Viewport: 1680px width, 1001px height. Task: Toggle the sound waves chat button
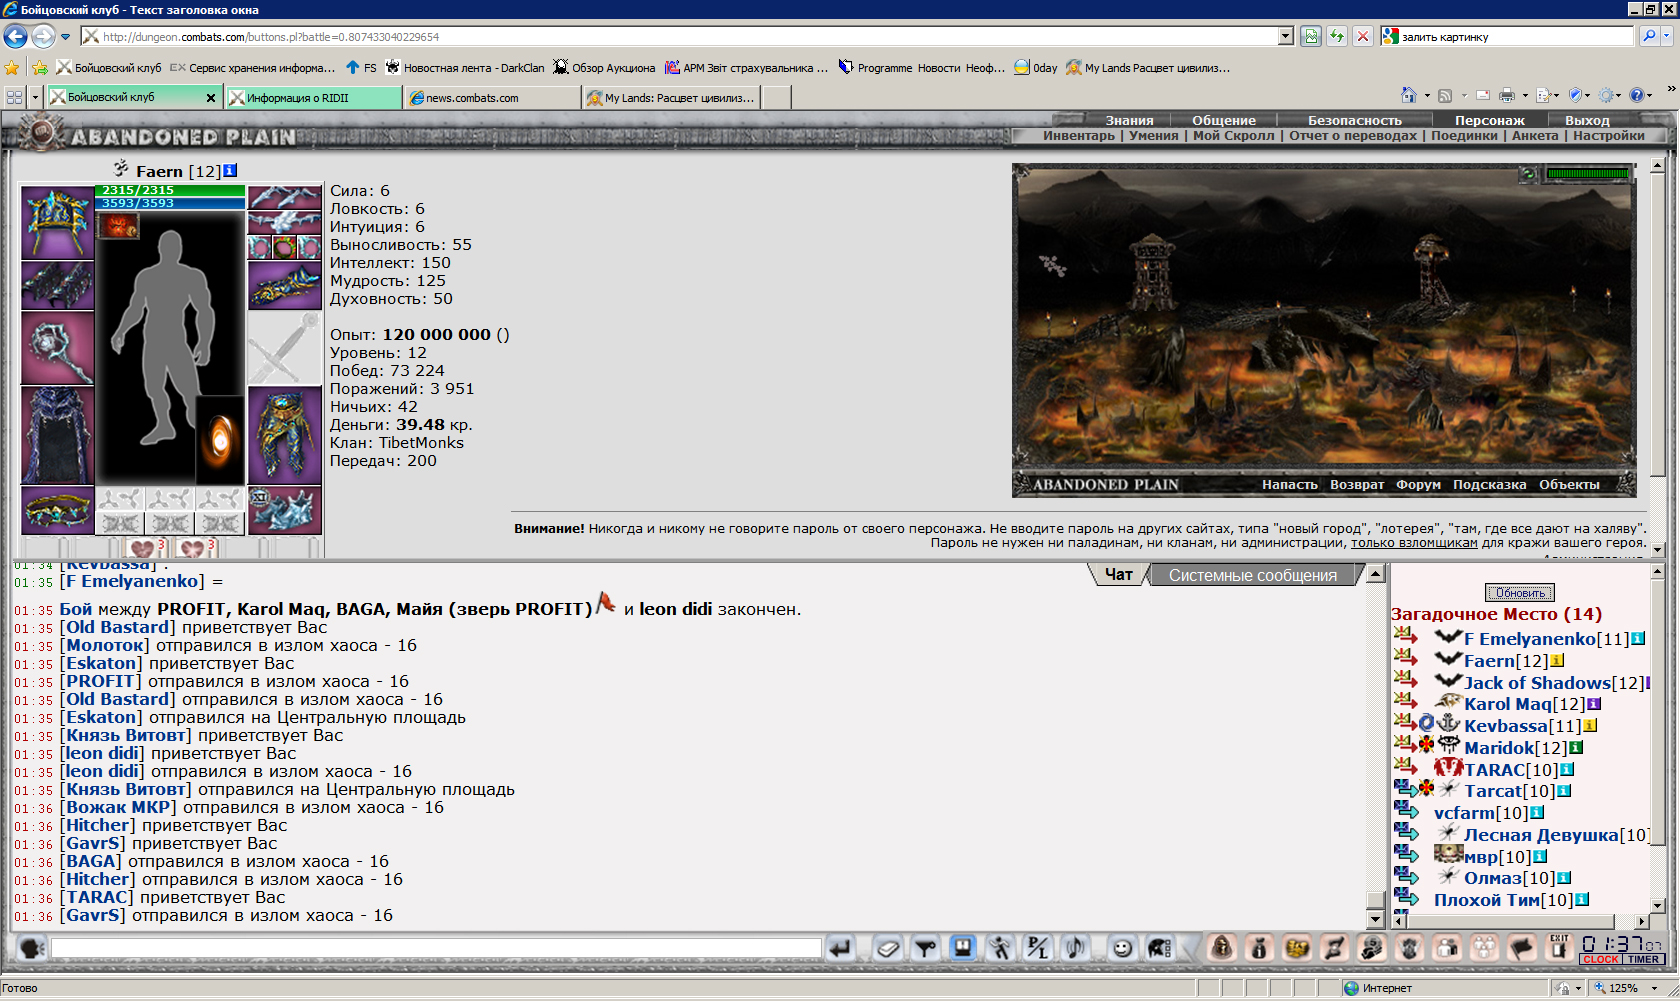[1076, 947]
